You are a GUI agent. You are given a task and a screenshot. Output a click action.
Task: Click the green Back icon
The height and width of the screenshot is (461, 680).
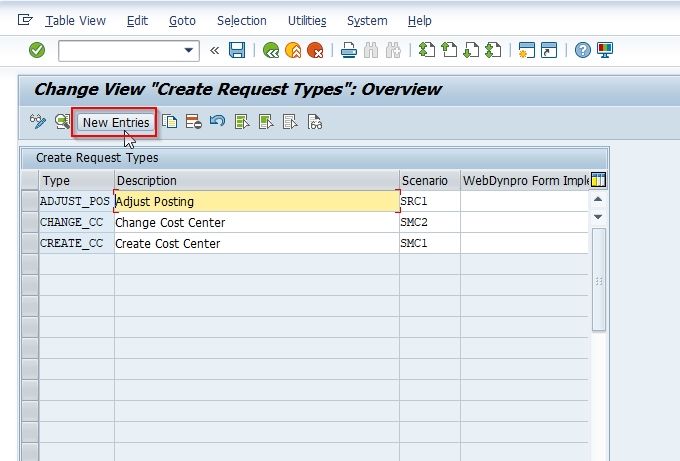pos(271,50)
